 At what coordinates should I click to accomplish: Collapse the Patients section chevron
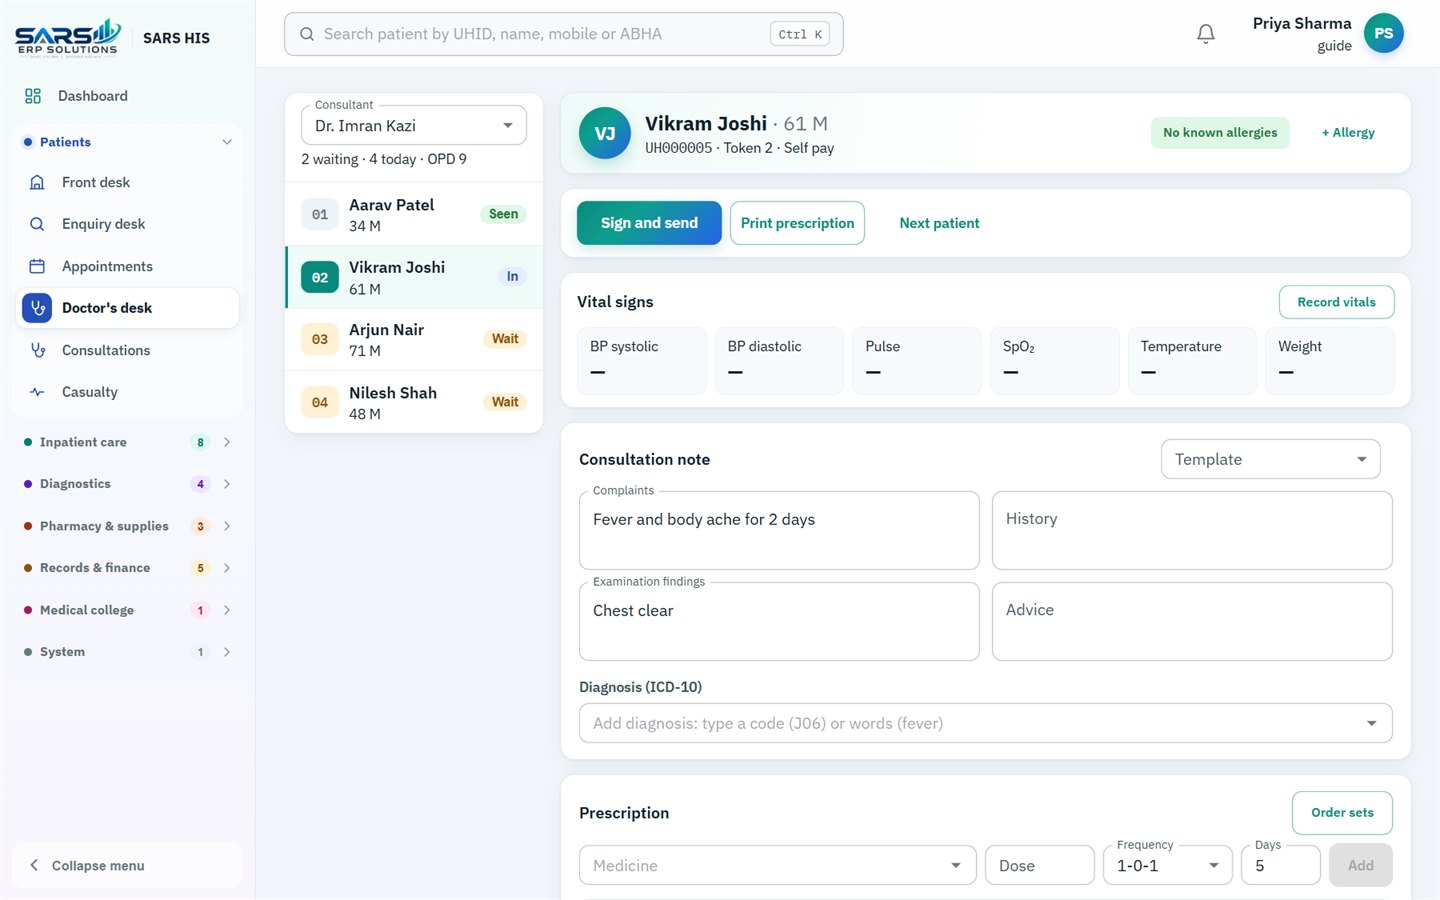point(227,142)
